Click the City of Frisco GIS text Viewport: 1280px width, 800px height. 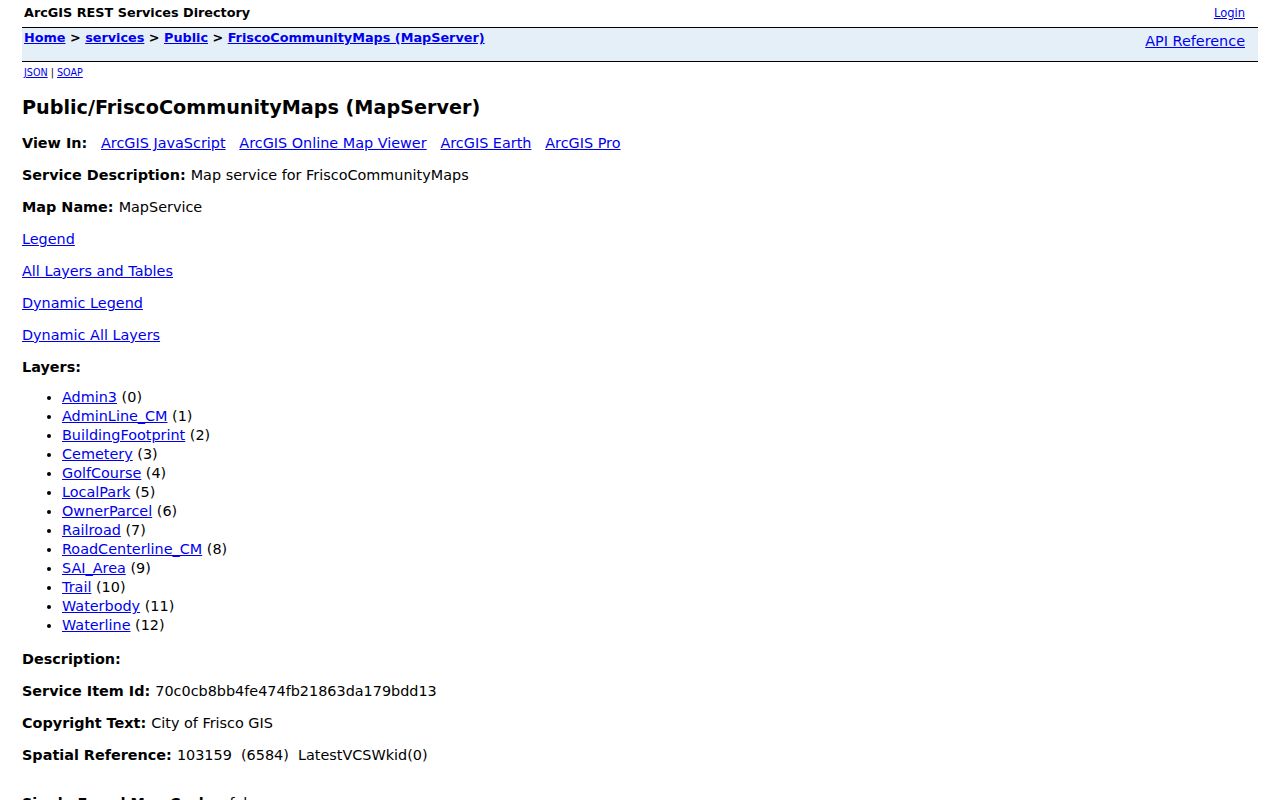(212, 723)
